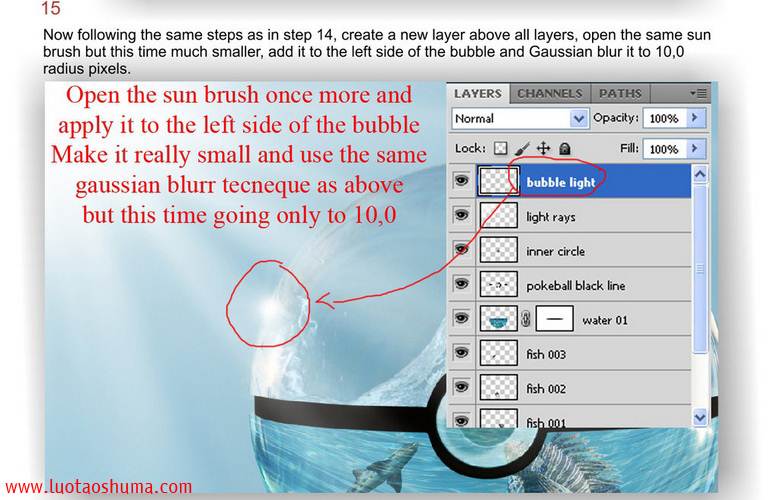Click the water 01 layer name

pos(605,320)
